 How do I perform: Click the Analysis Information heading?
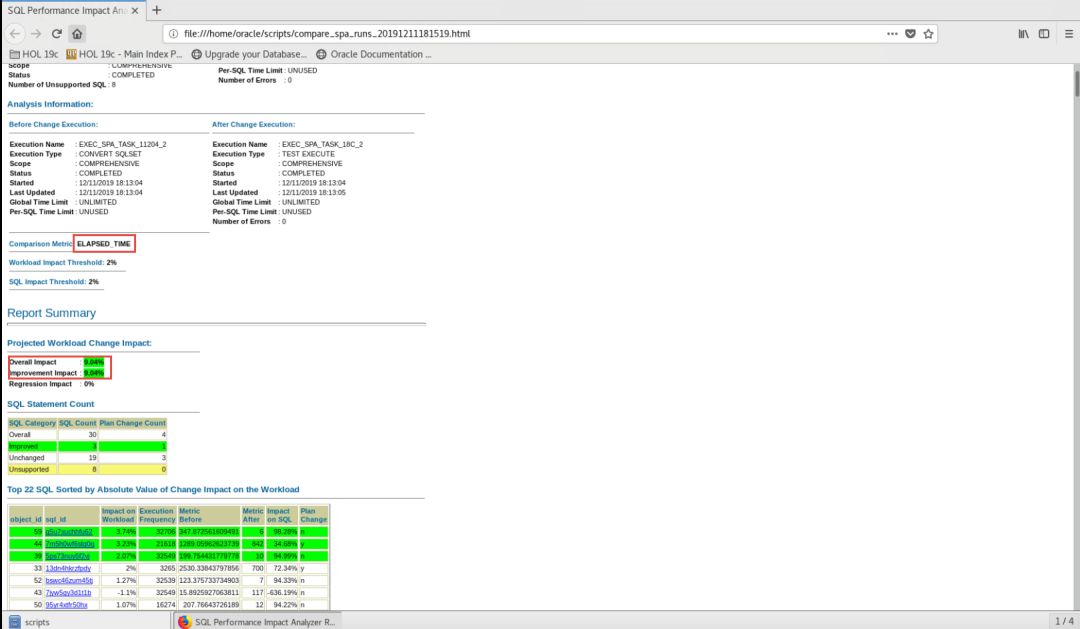[50, 104]
